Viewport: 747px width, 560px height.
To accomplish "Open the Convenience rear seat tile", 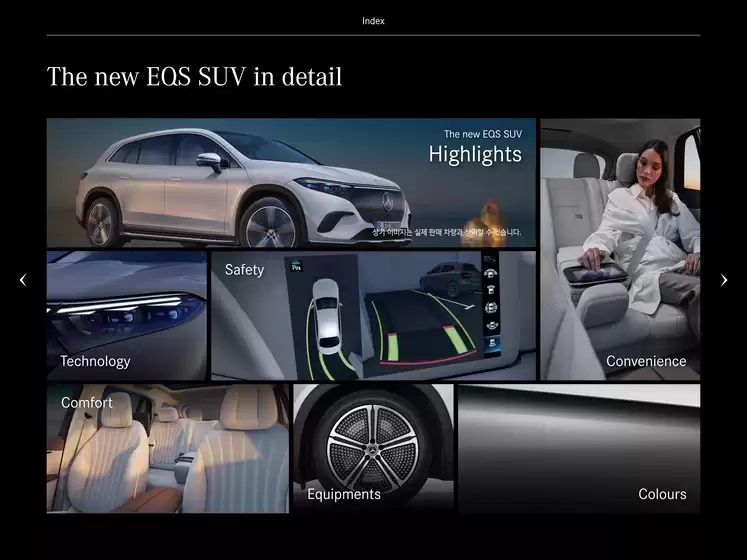I will [x=620, y=249].
